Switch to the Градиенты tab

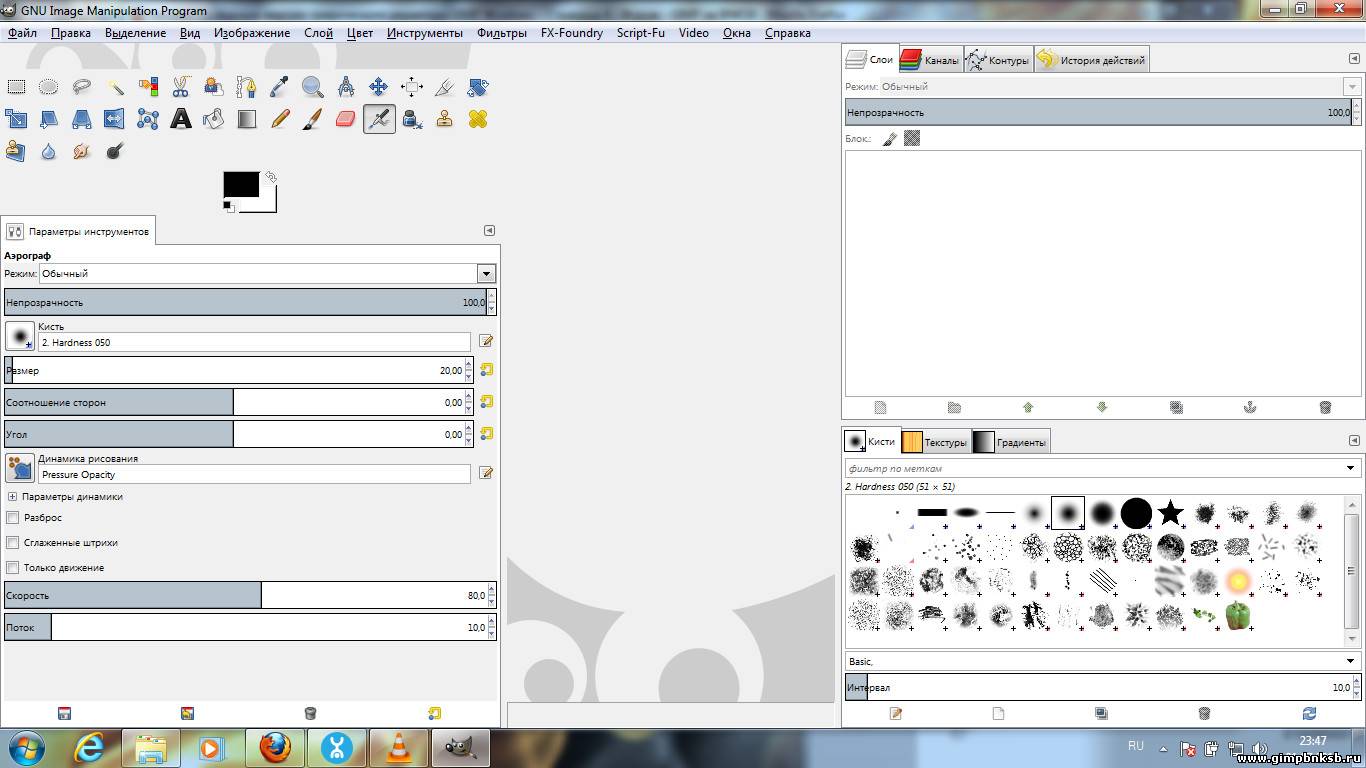(1010, 442)
